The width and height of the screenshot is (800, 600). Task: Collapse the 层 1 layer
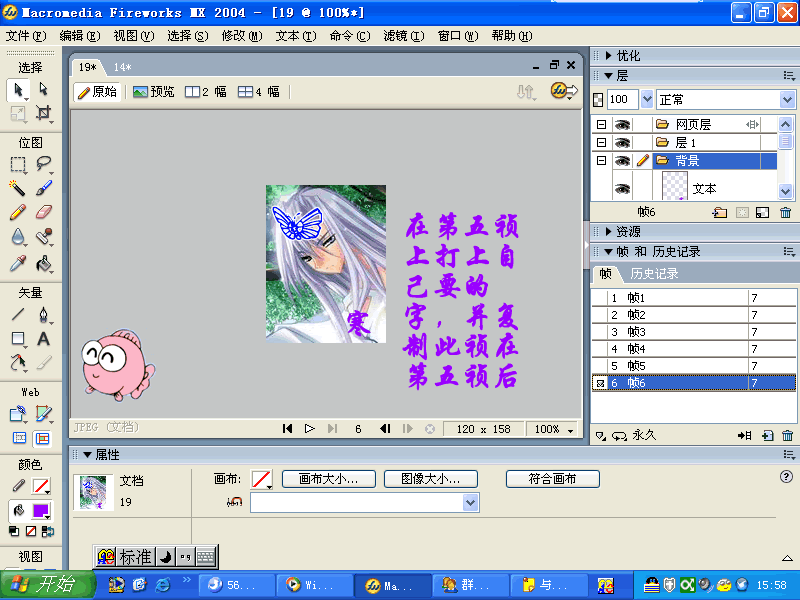tap(602, 142)
